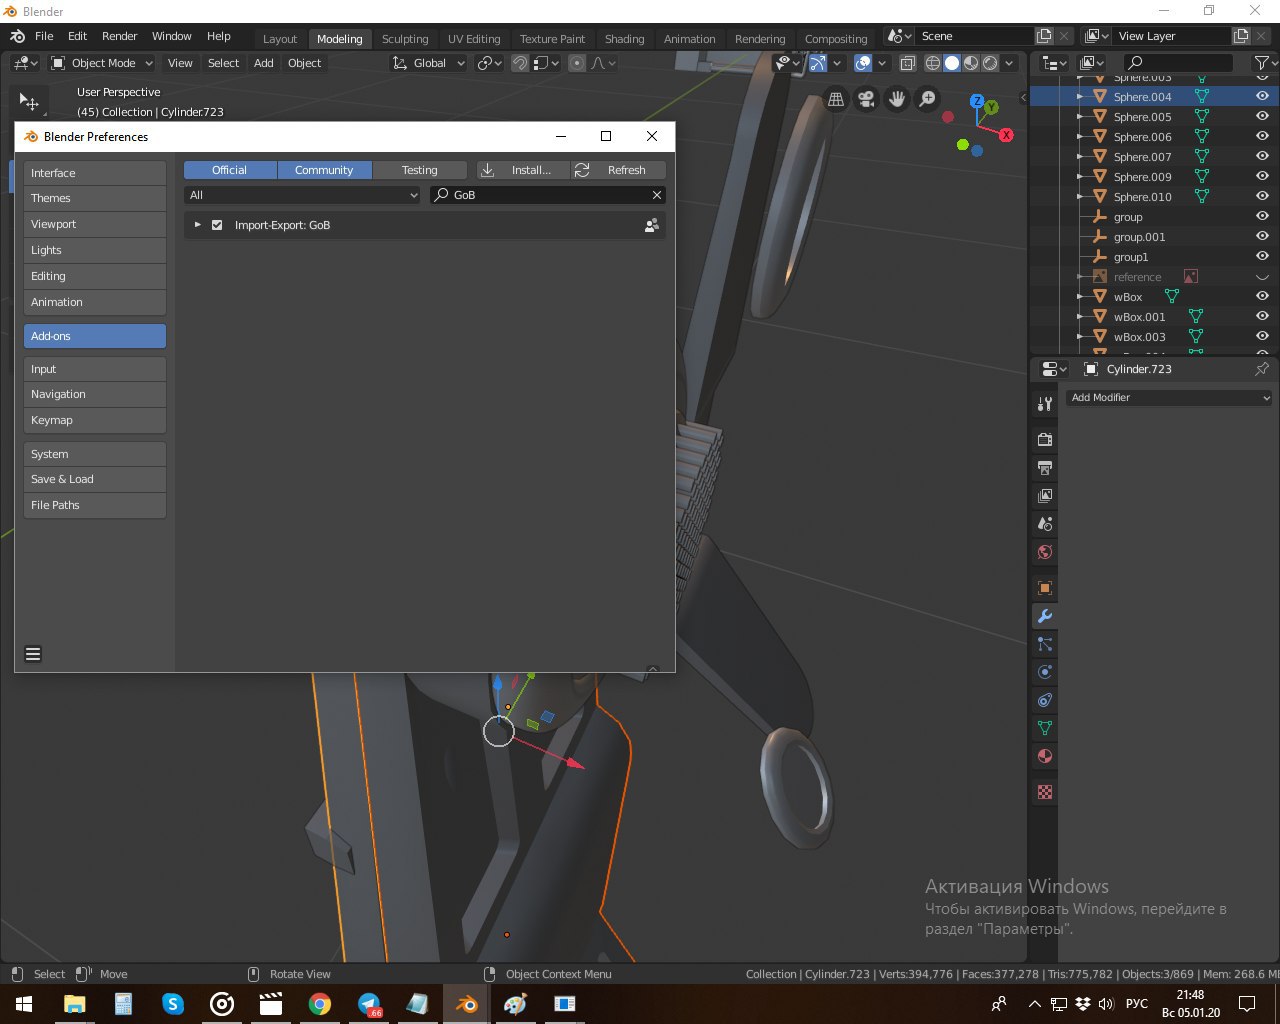Open the Scene properties tab
The height and width of the screenshot is (1024, 1280).
point(1045,524)
